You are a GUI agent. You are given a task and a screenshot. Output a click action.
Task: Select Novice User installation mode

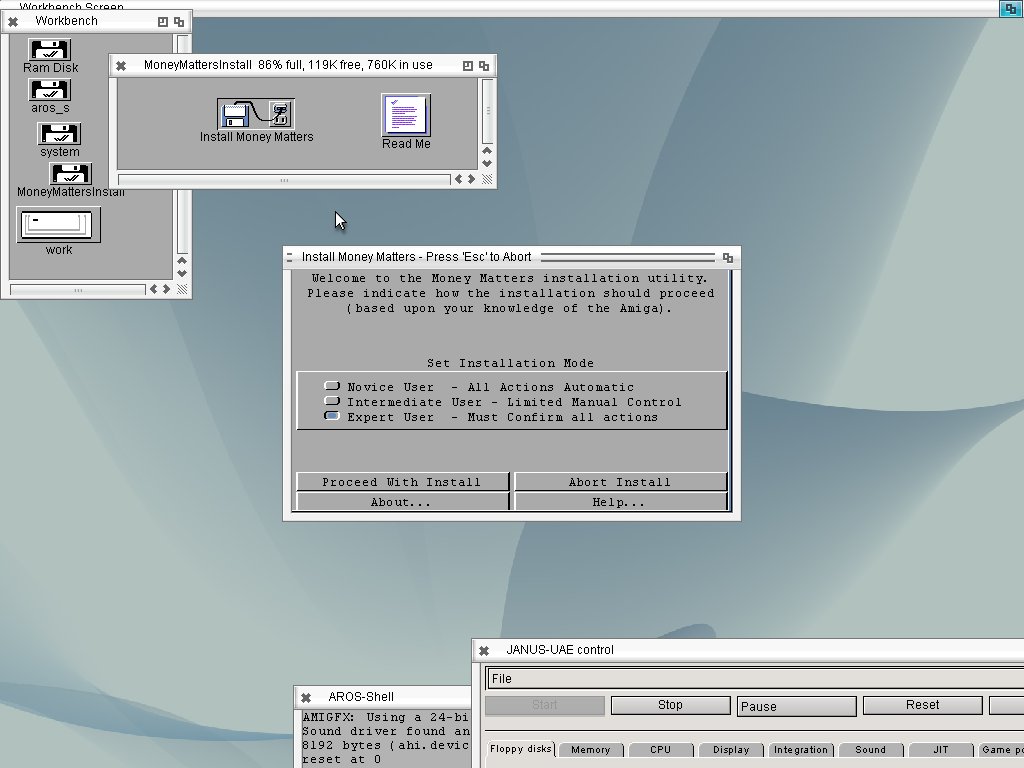(332, 387)
